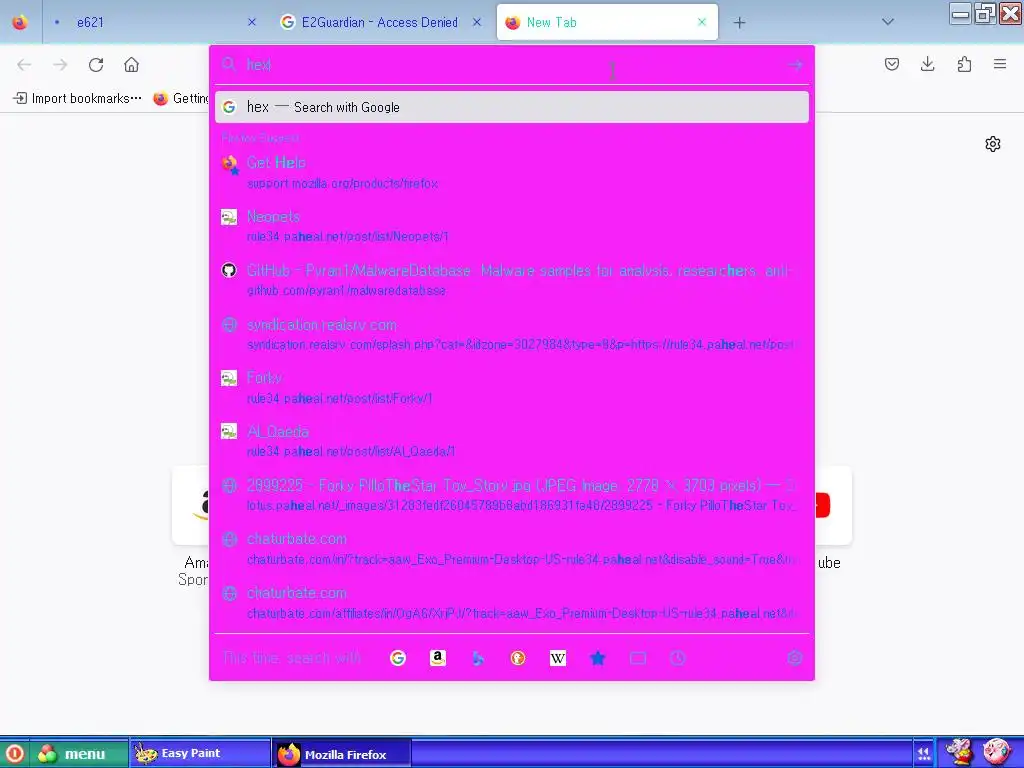Close the e621 tab
This screenshot has width=1024, height=768.
pos(252,22)
